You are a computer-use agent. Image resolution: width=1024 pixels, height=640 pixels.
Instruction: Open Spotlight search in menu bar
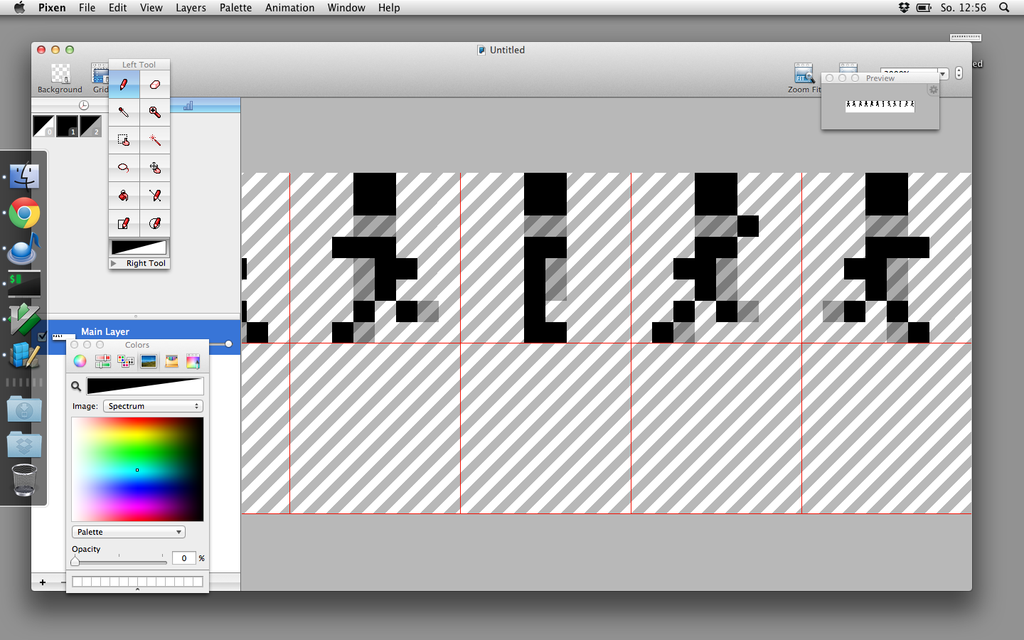(1004, 8)
